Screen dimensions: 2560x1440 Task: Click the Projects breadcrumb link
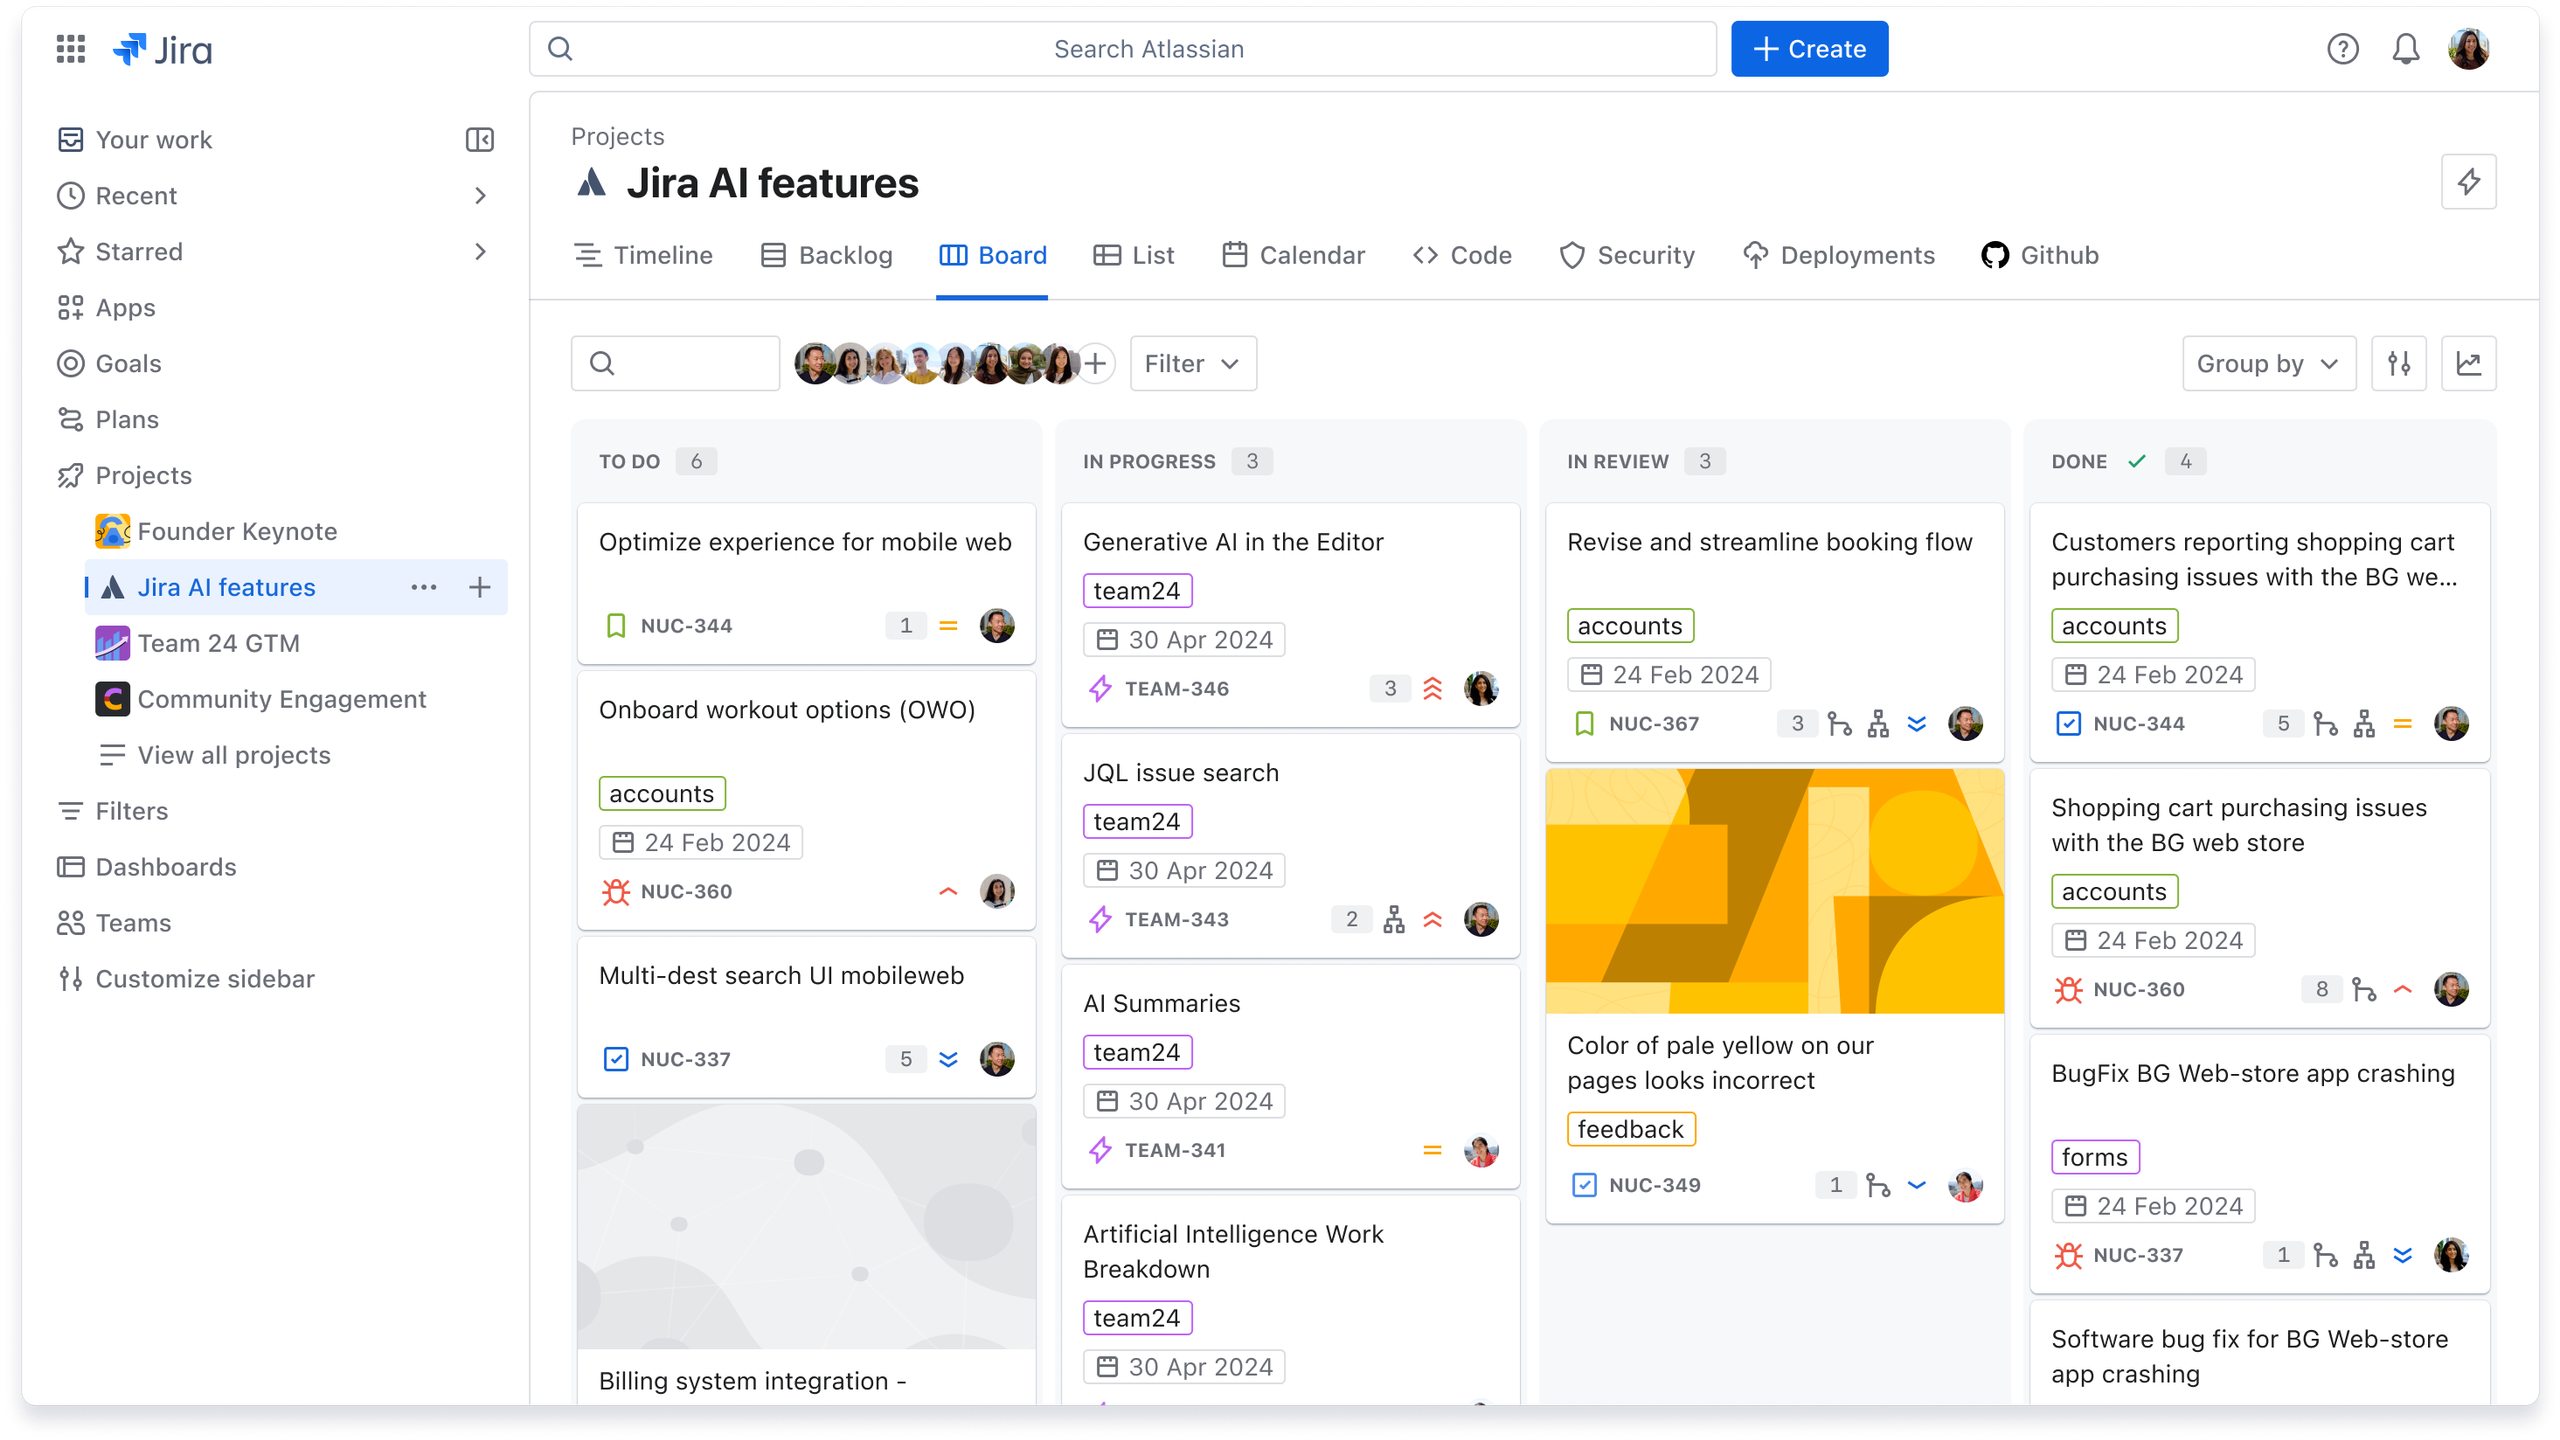coord(617,136)
